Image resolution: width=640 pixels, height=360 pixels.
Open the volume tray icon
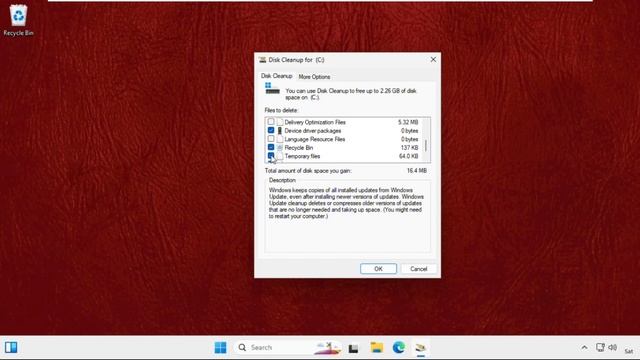pos(612,347)
